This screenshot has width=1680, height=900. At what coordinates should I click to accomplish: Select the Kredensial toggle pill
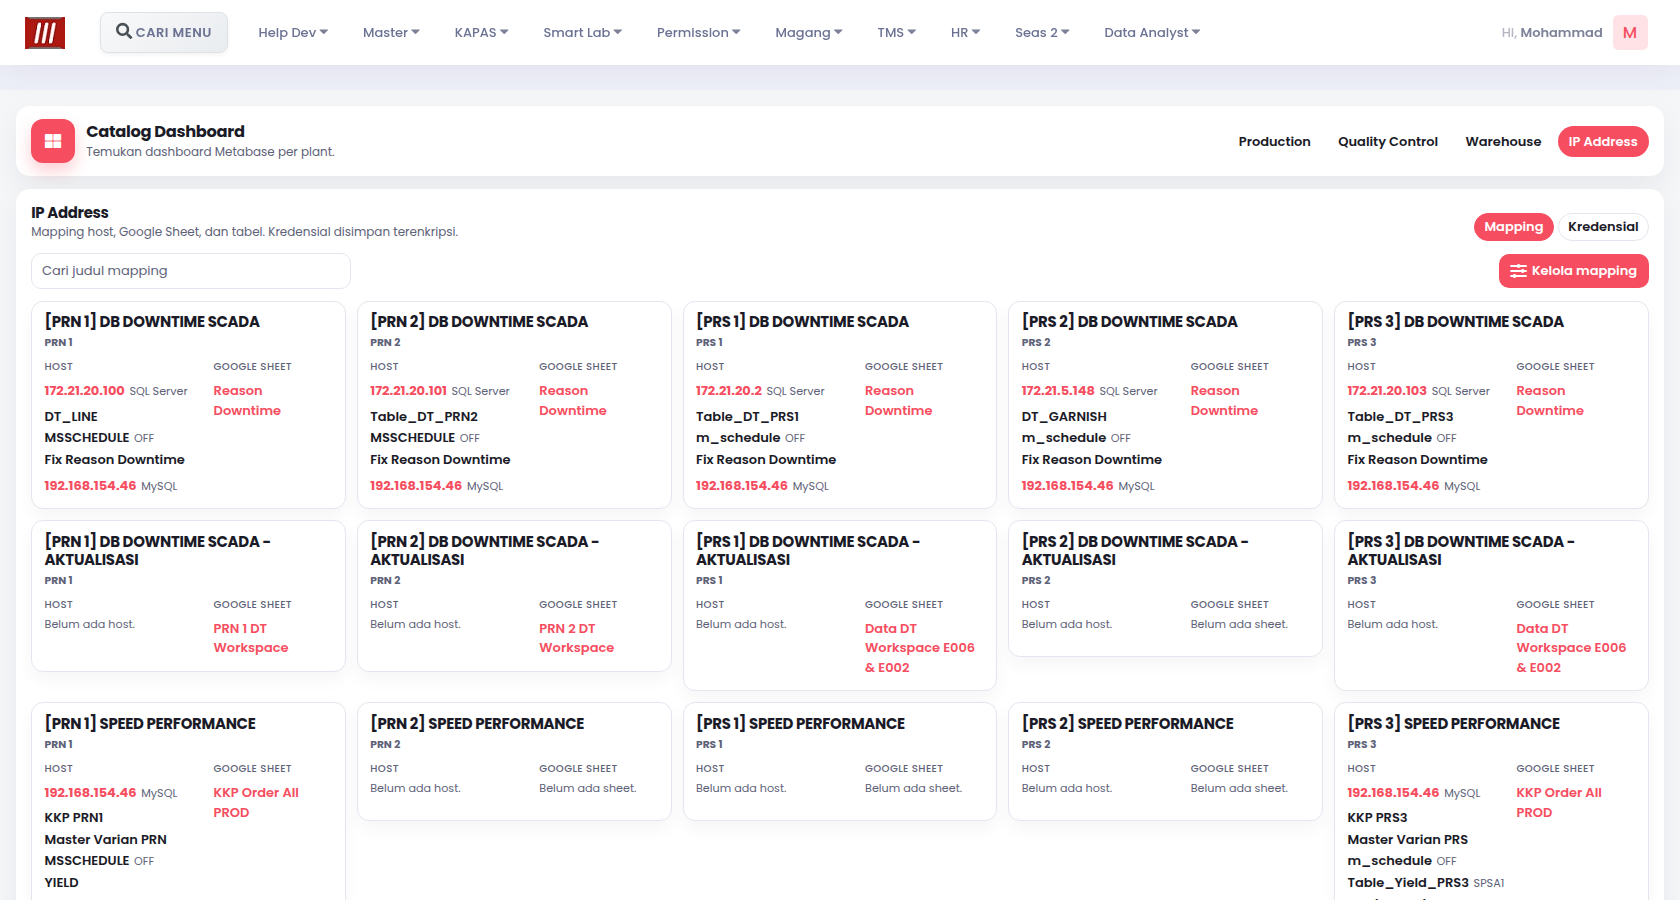point(1603,227)
